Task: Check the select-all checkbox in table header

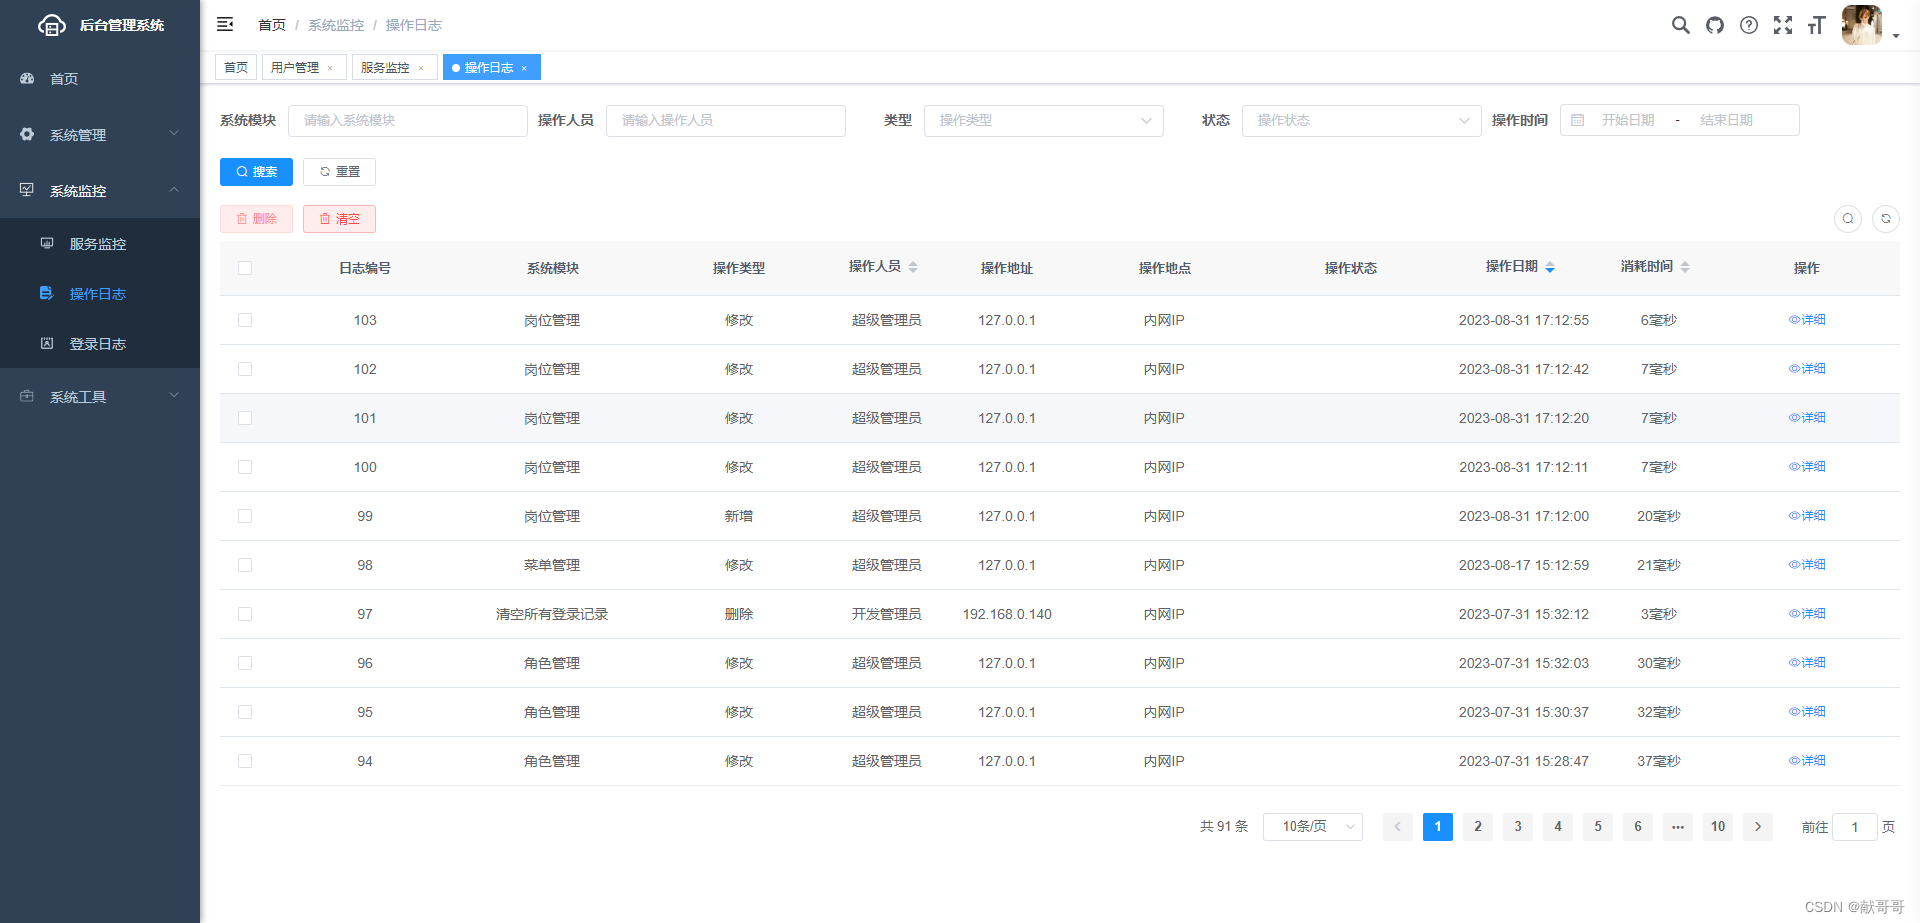Action: pos(245,268)
